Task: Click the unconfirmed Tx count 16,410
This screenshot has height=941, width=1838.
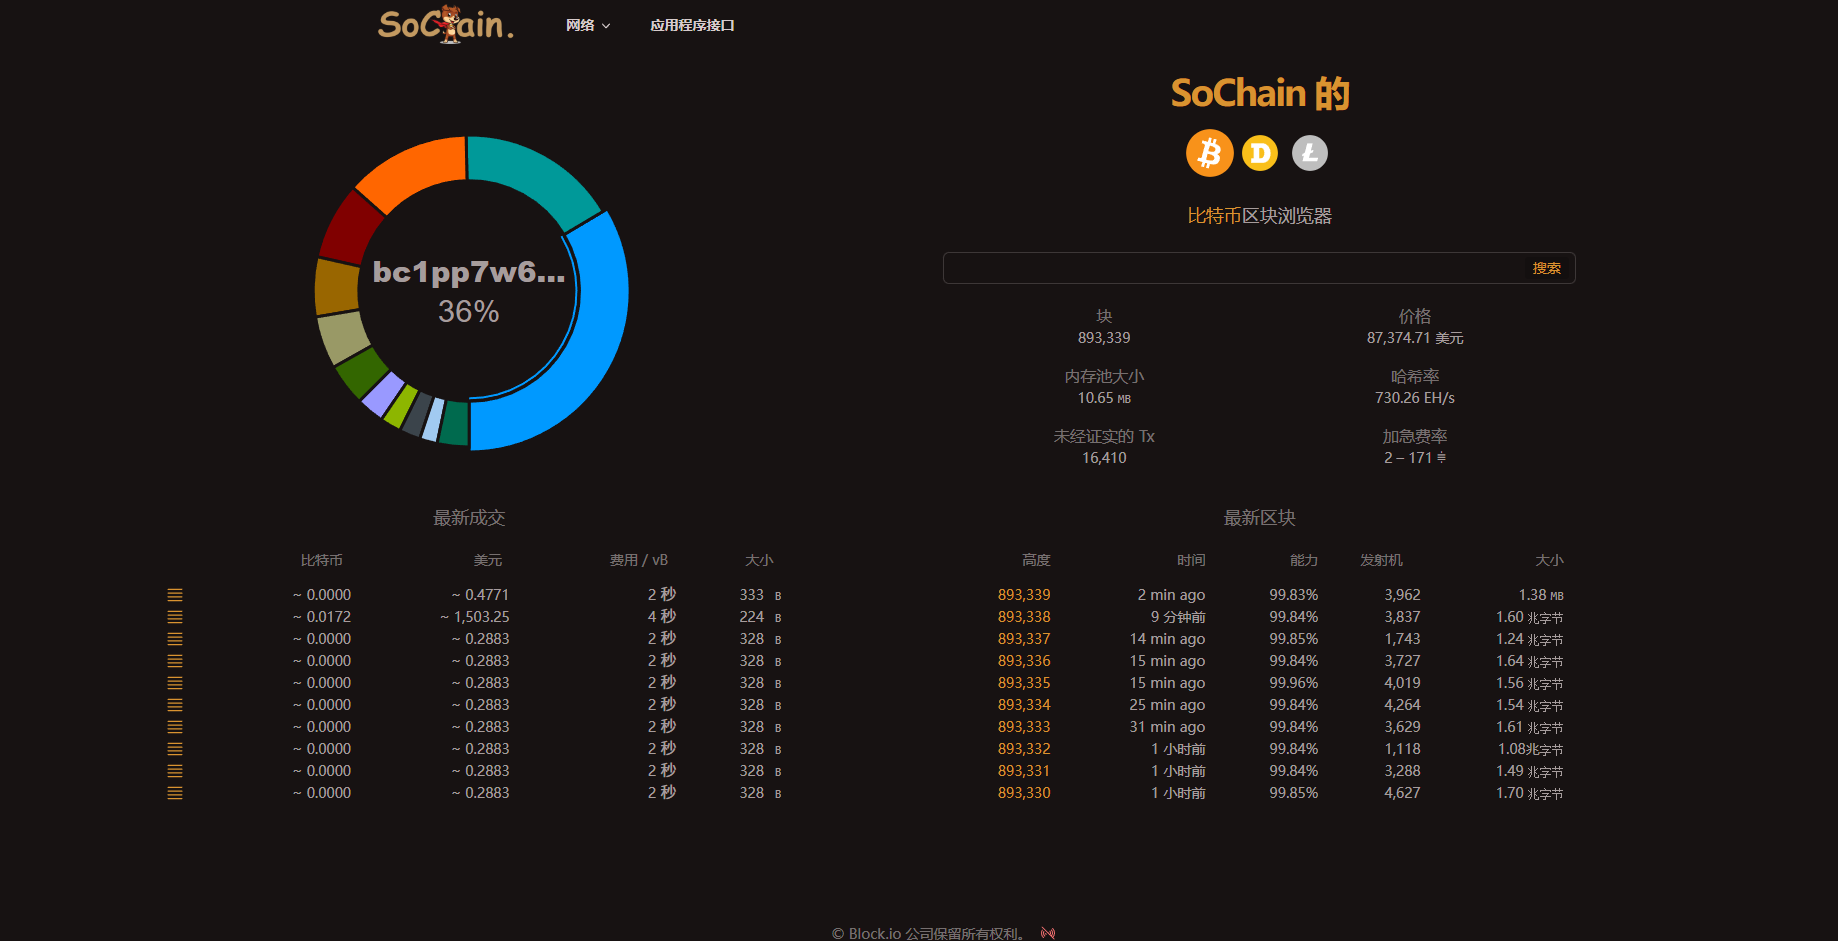Action: (x=1104, y=458)
